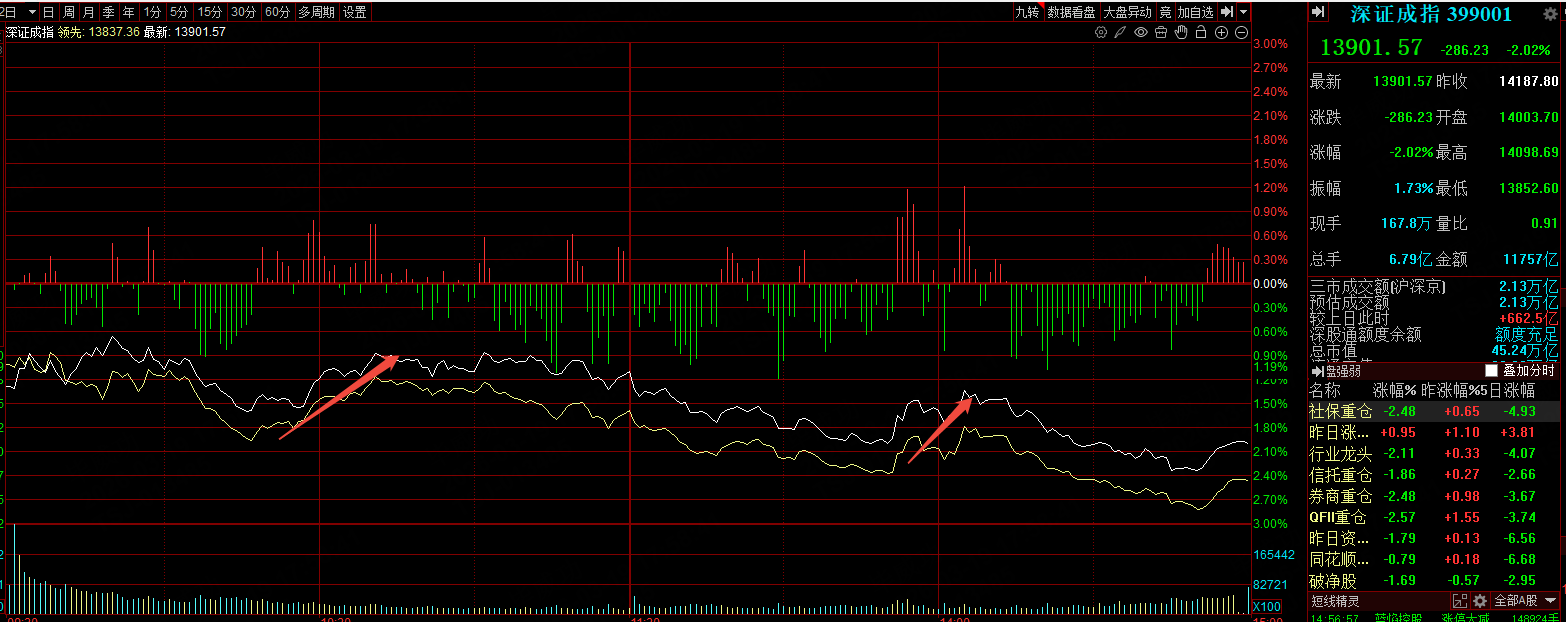Expand dropdown arrow next to 加自选
Screen dimensions: 1566x622
tap(1243, 12)
